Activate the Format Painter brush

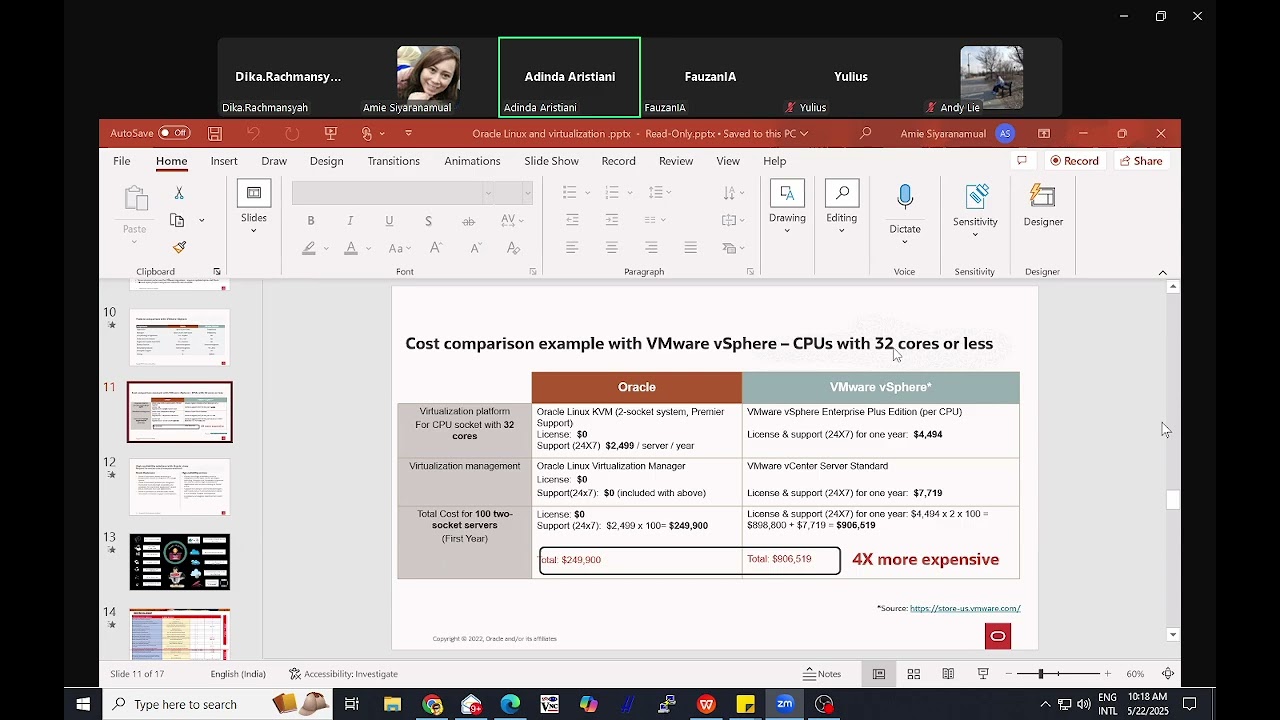tap(179, 247)
